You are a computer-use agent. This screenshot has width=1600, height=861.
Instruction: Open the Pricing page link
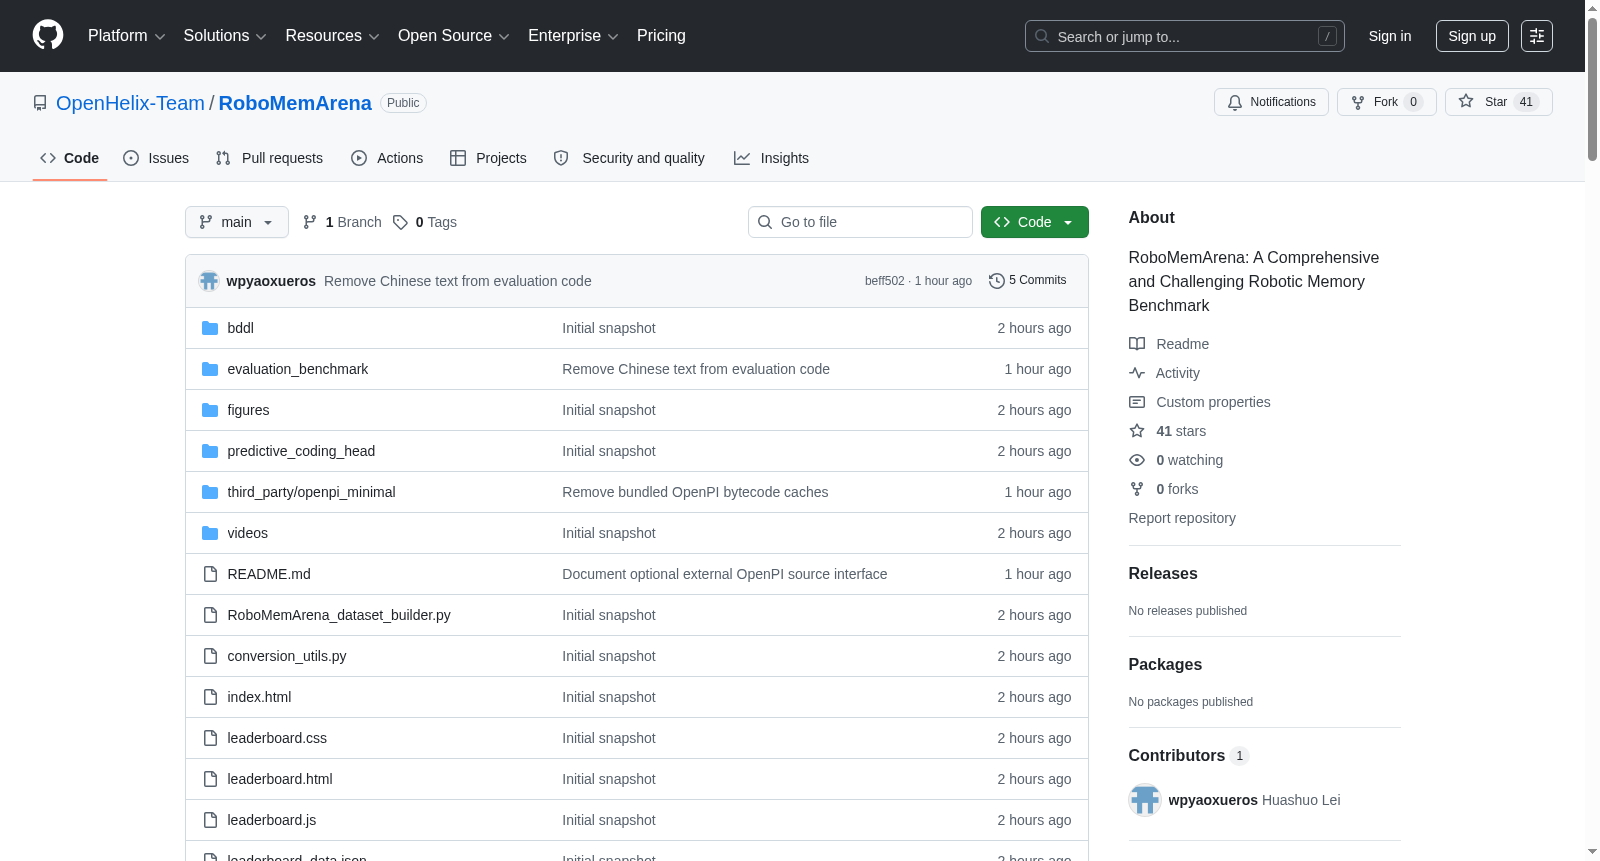(x=661, y=36)
